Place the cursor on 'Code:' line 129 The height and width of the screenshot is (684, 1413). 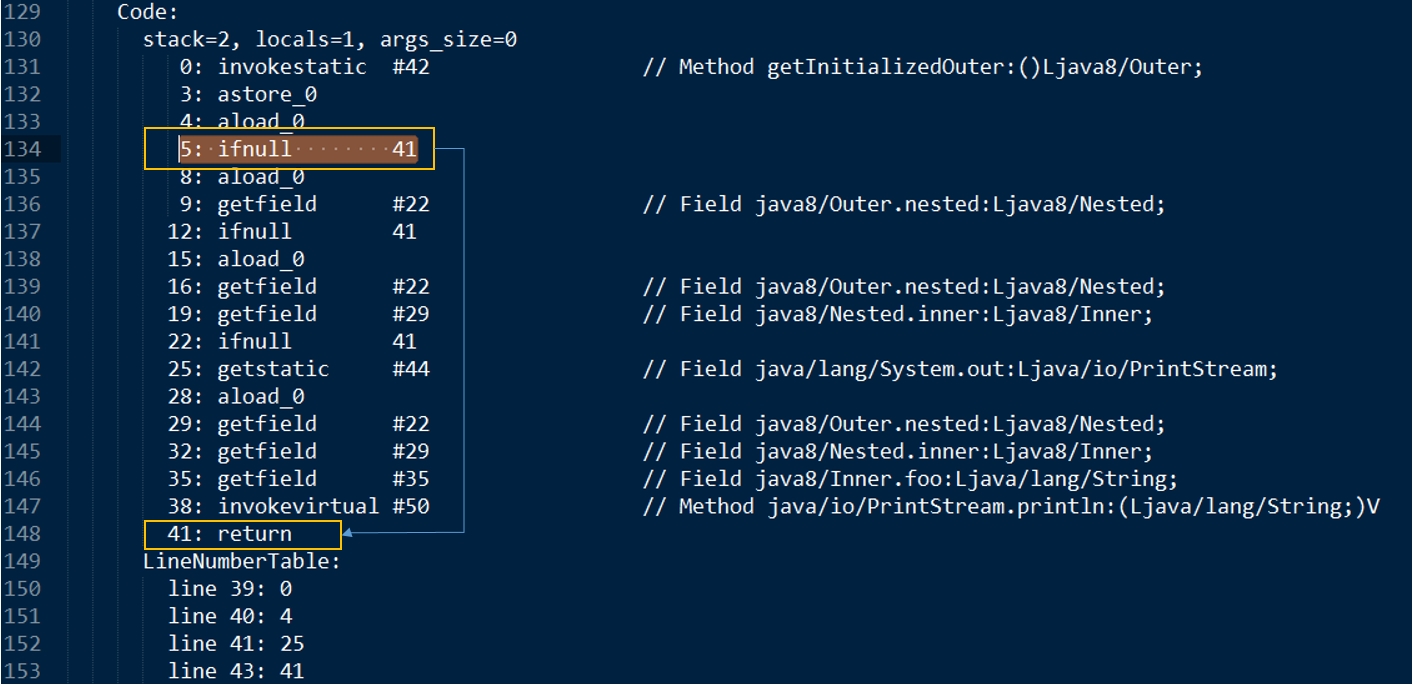pyautogui.click(x=149, y=13)
